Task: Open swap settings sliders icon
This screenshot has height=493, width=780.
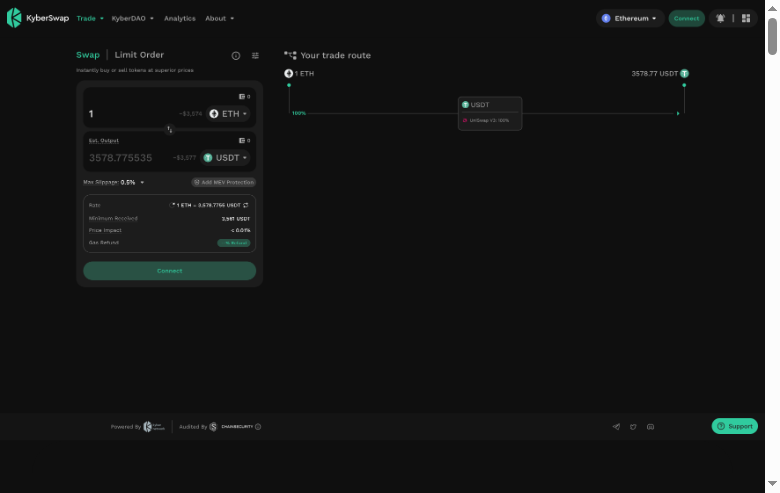Action: 255,56
